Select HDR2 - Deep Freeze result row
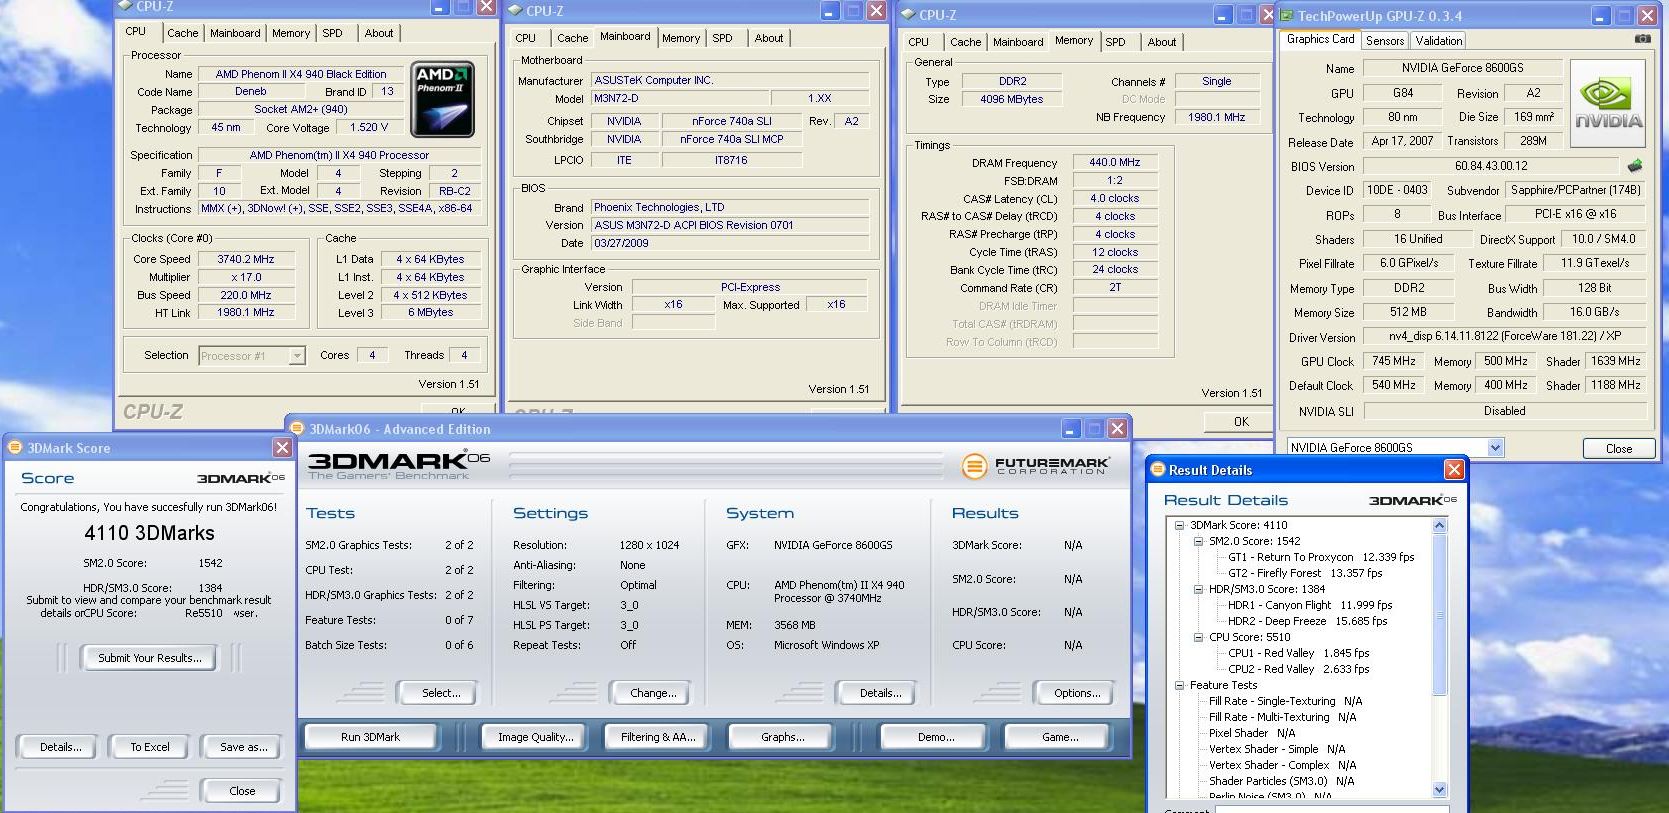Viewport: 1669px width, 813px height. coord(1307,621)
